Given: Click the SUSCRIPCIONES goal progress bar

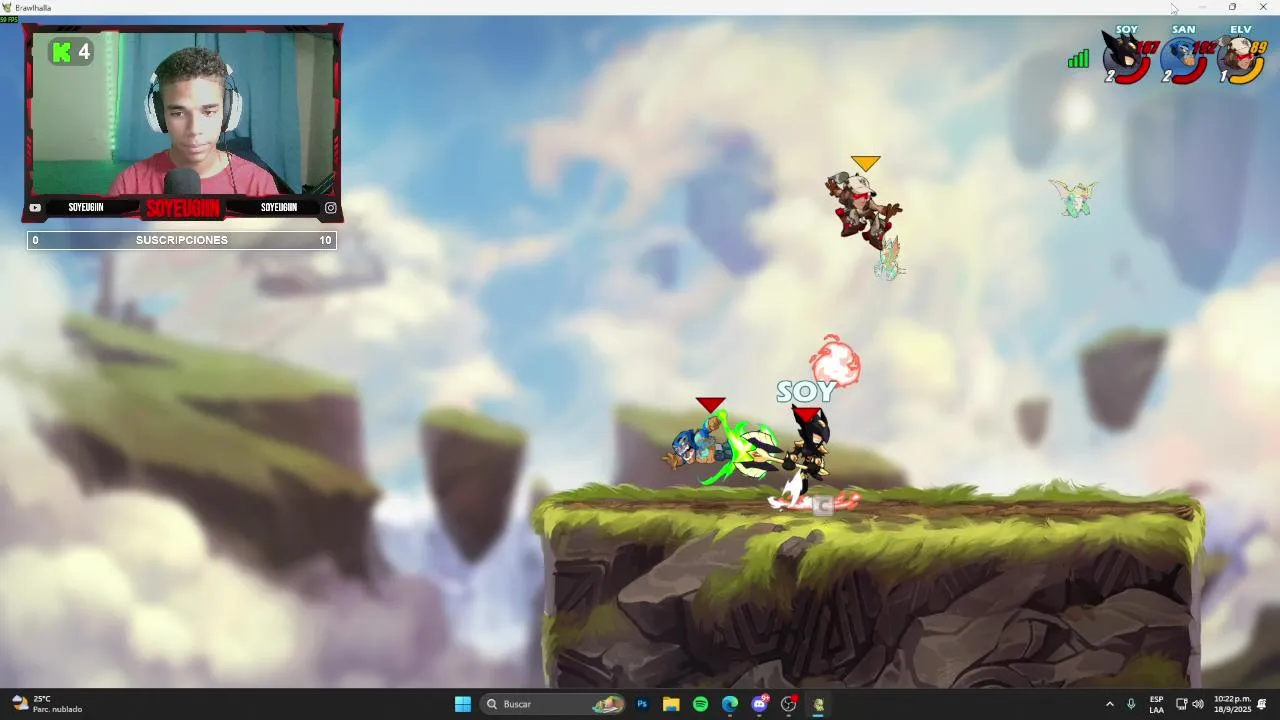Looking at the screenshot, I should tap(182, 240).
